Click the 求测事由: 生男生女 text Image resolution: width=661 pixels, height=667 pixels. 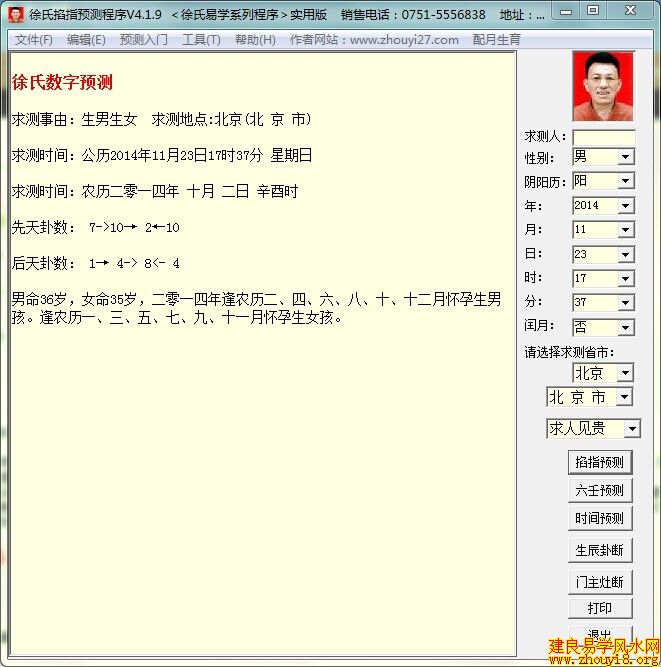pyautogui.click(x=74, y=120)
